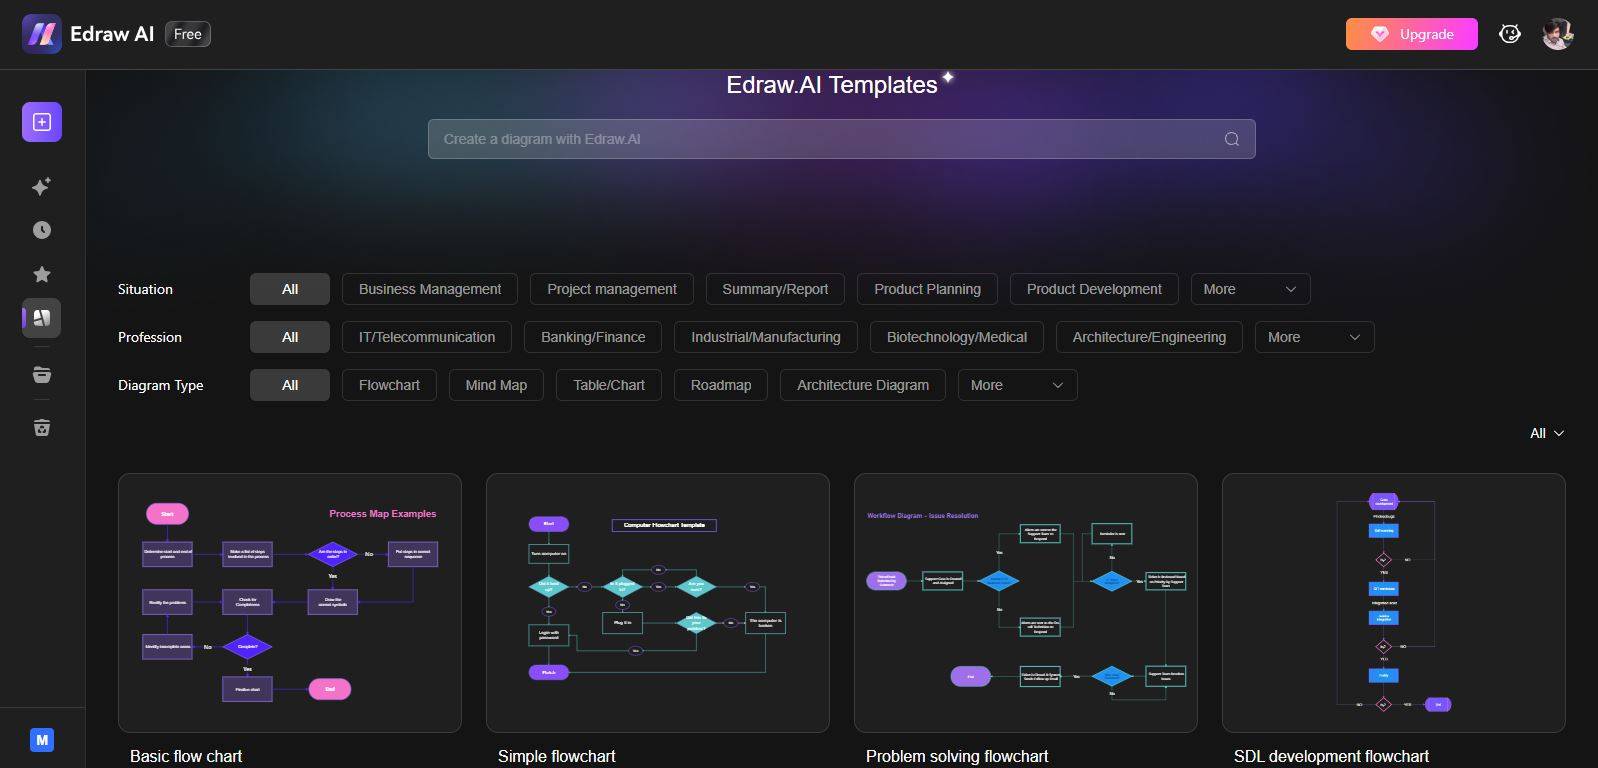Filter by Banking/Finance profession
The width and height of the screenshot is (1598, 768).
(593, 337)
